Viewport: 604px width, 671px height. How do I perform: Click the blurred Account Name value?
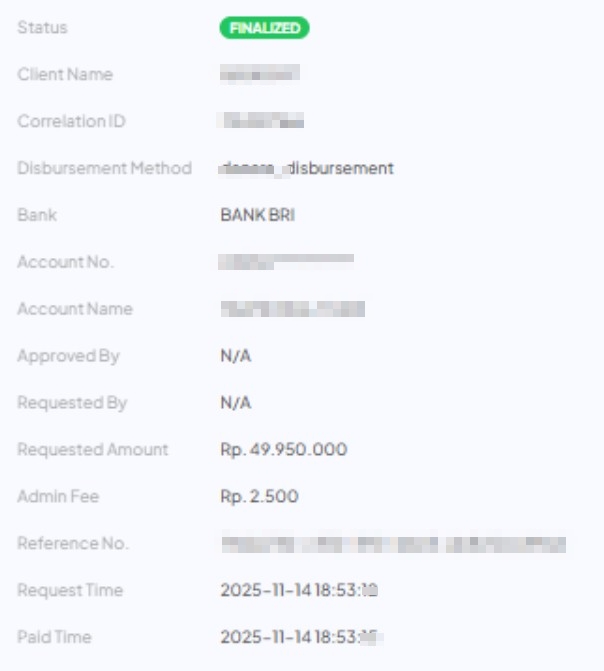pyautogui.click(x=292, y=309)
